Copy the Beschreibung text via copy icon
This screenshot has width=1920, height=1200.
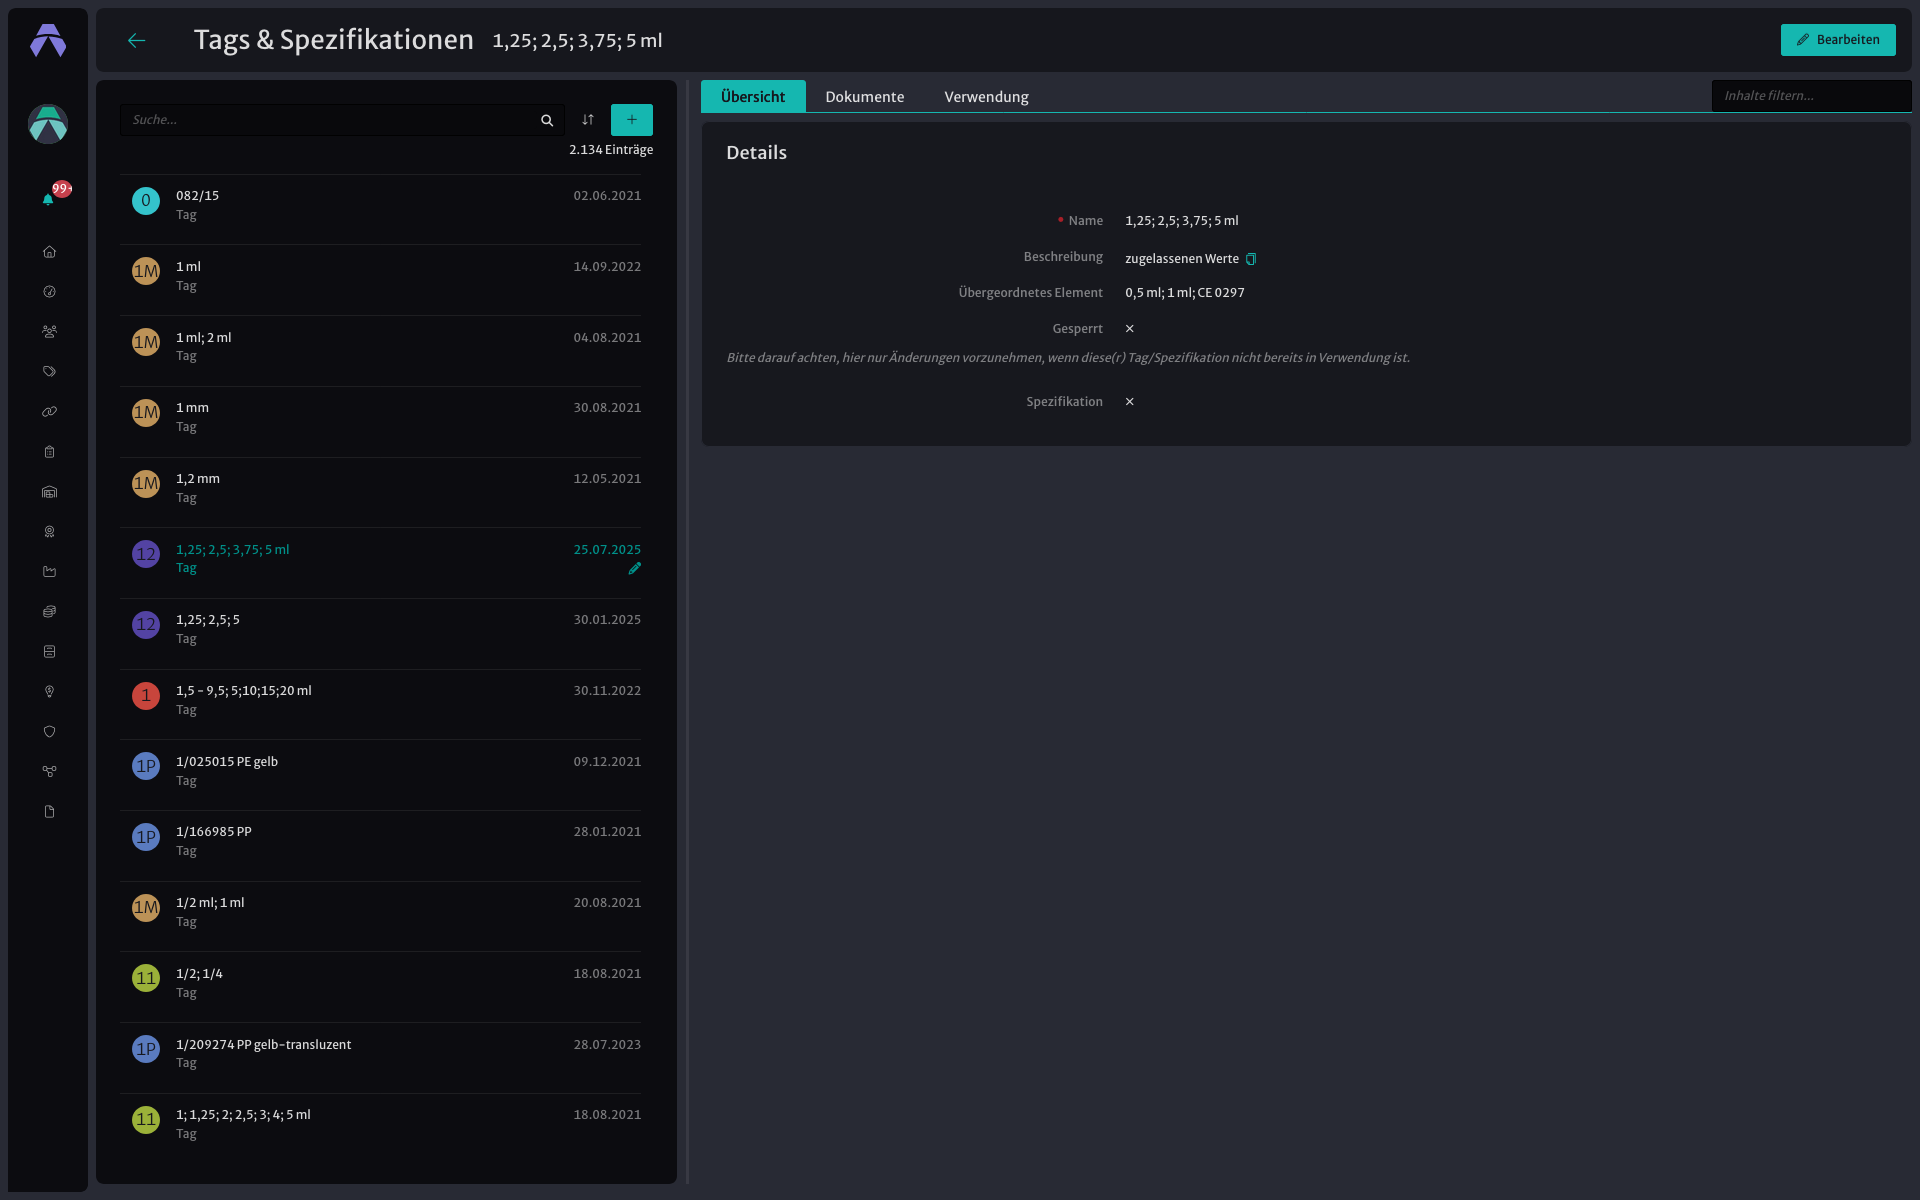(1251, 259)
